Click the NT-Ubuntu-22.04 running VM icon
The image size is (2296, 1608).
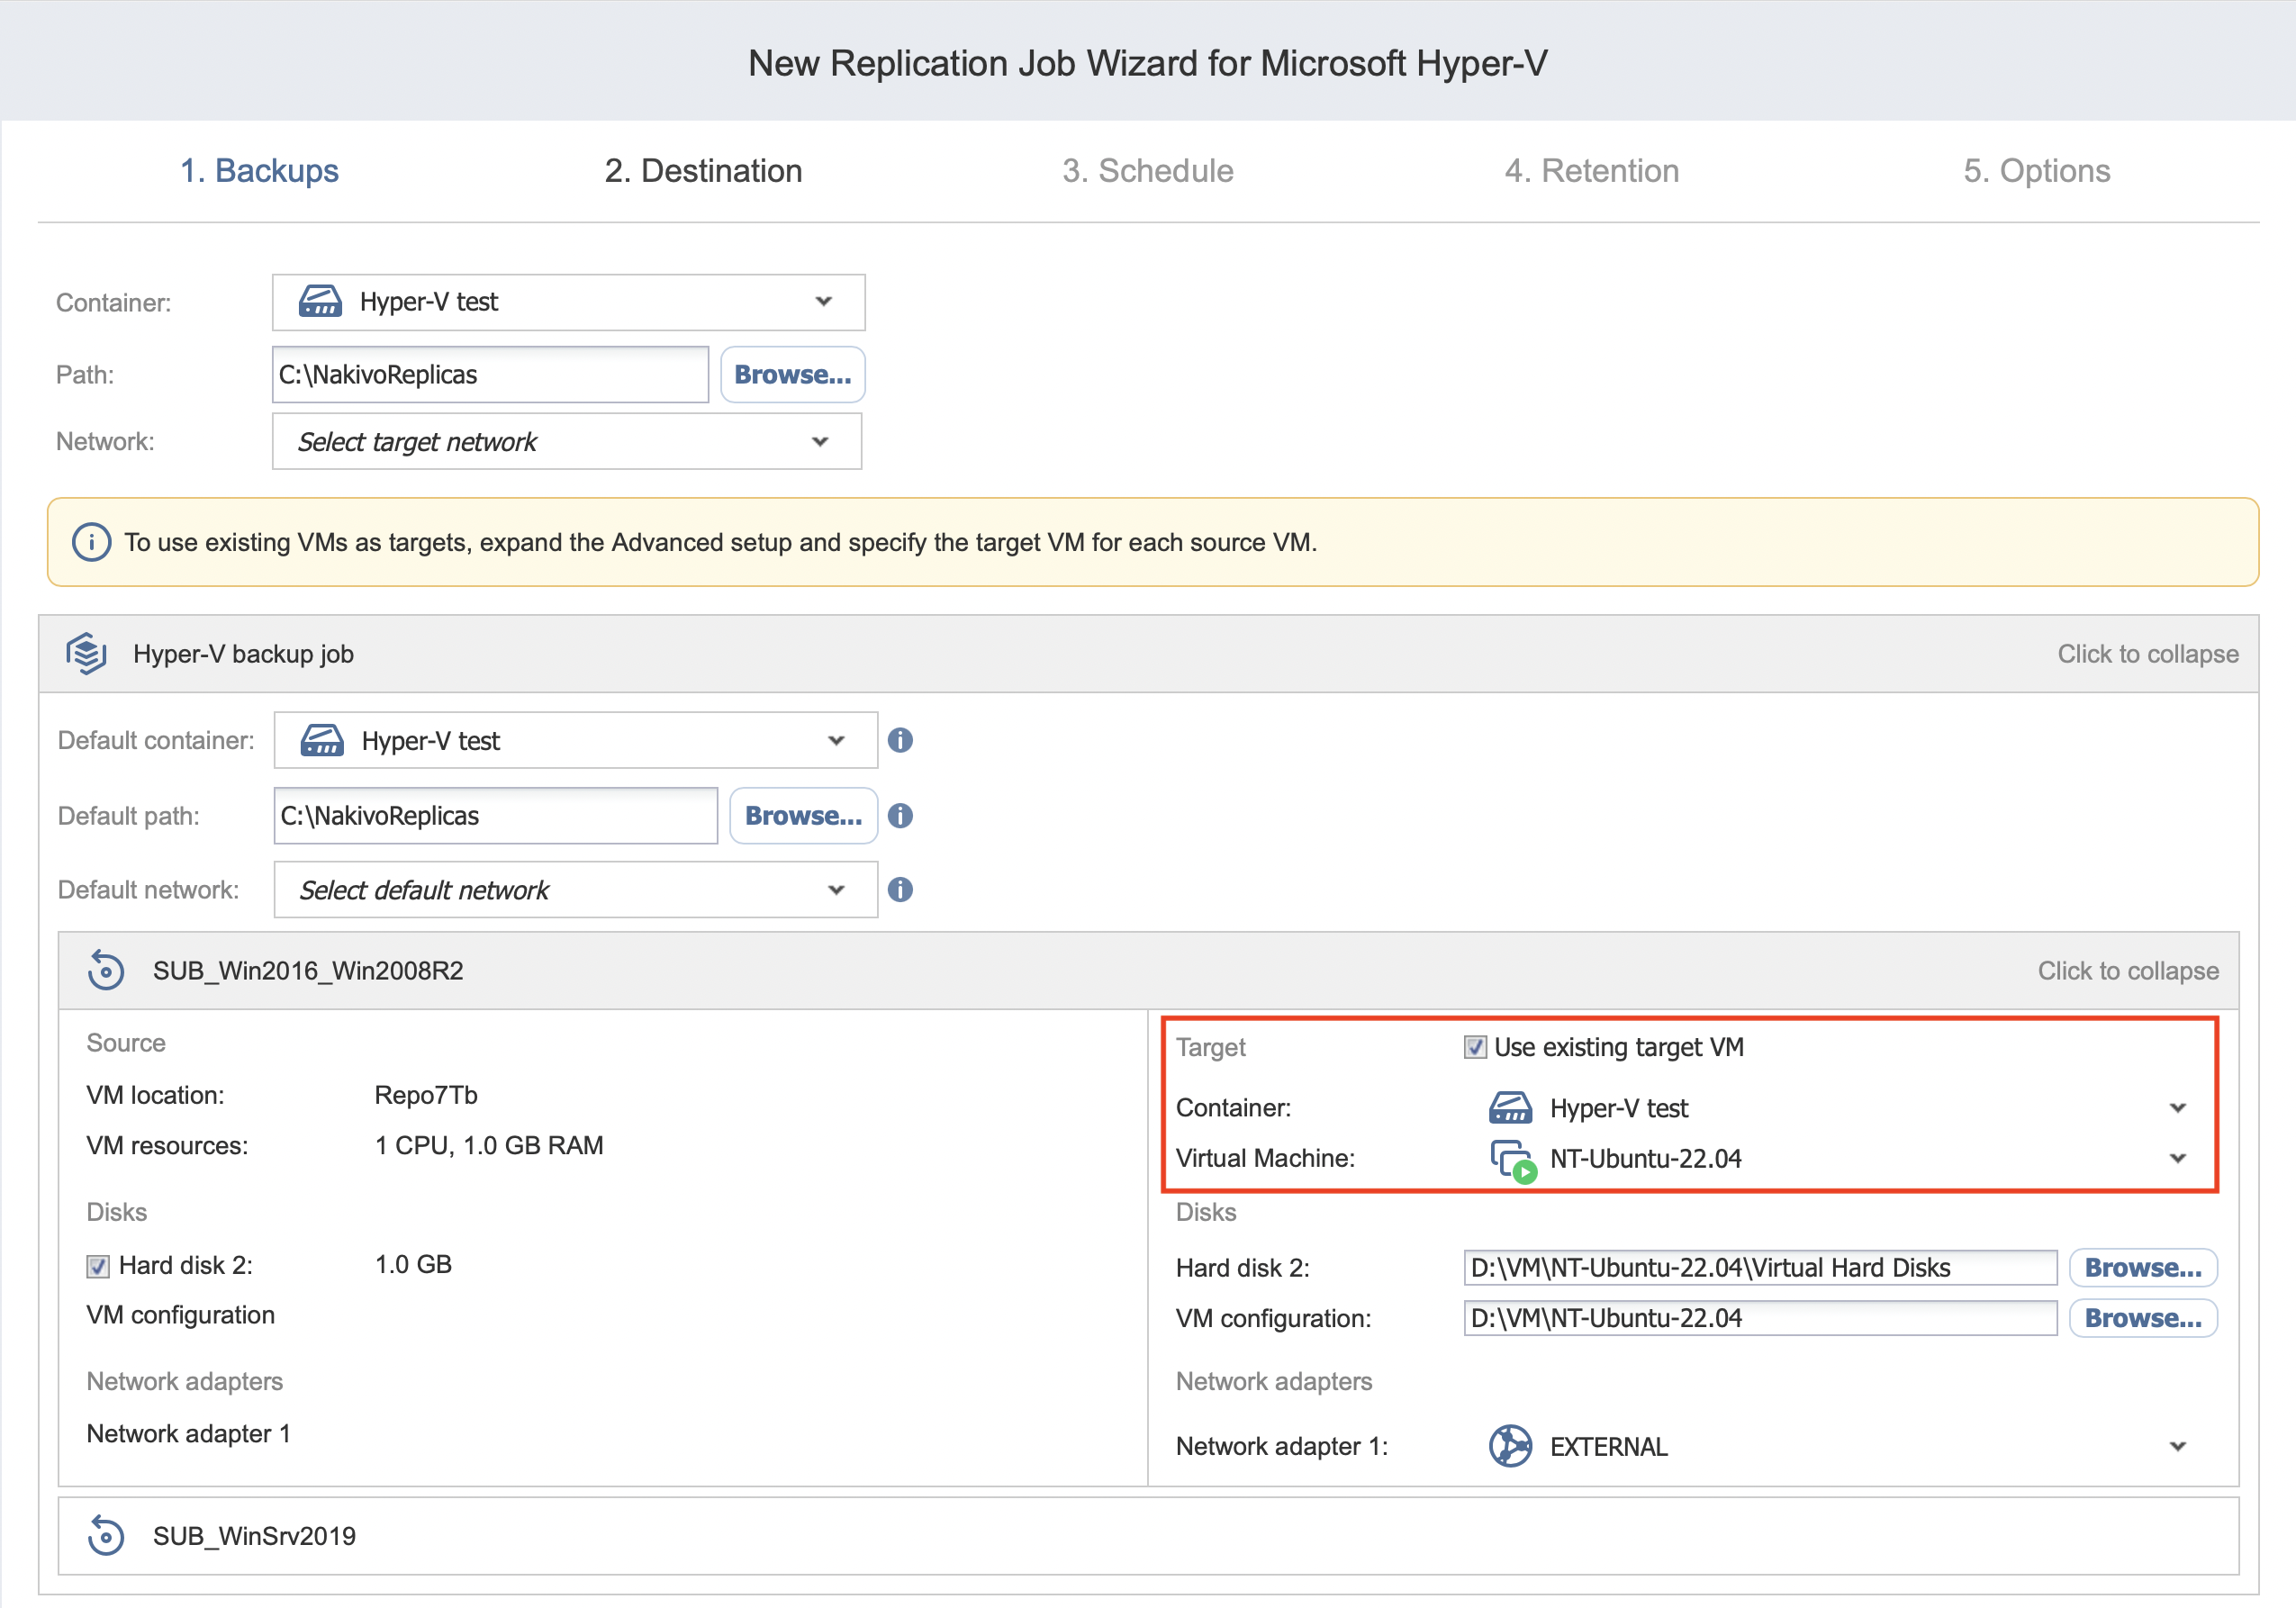[1511, 1159]
